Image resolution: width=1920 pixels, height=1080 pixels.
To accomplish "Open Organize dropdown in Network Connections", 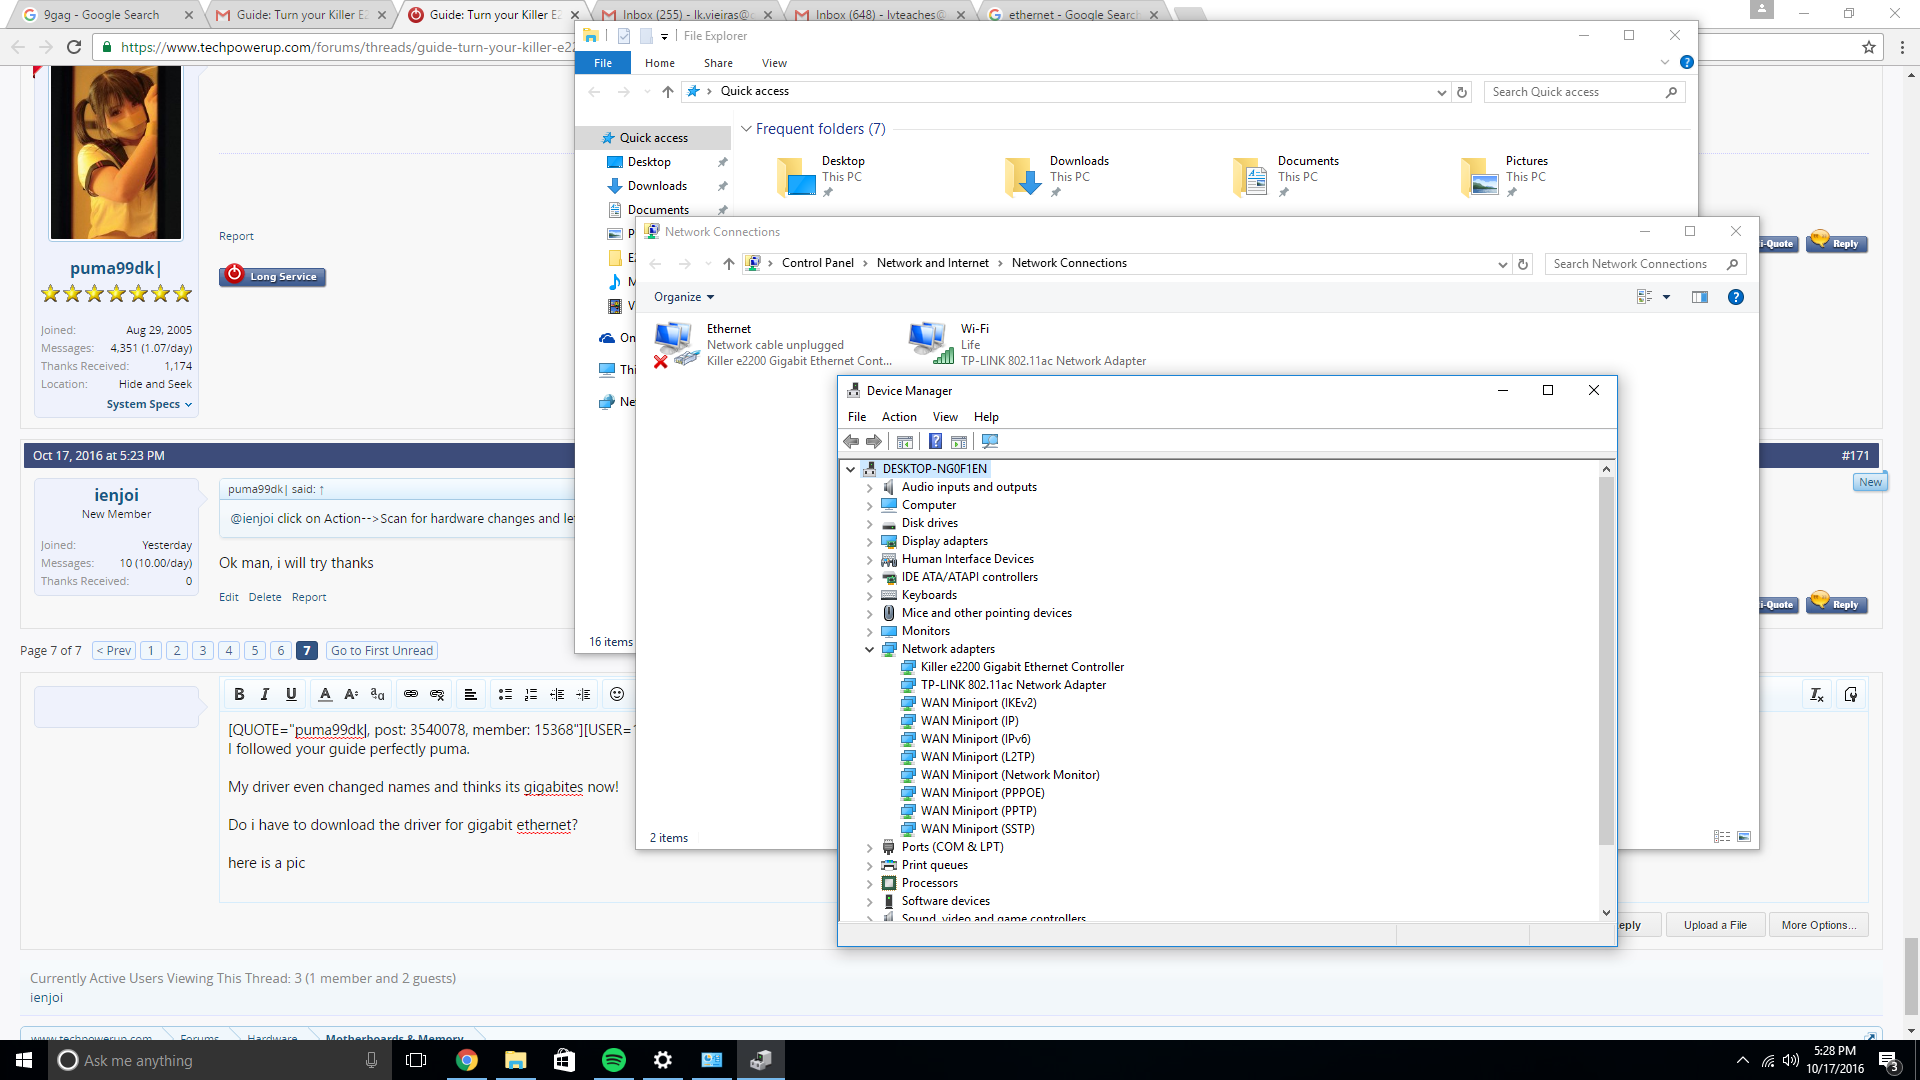I will [684, 297].
